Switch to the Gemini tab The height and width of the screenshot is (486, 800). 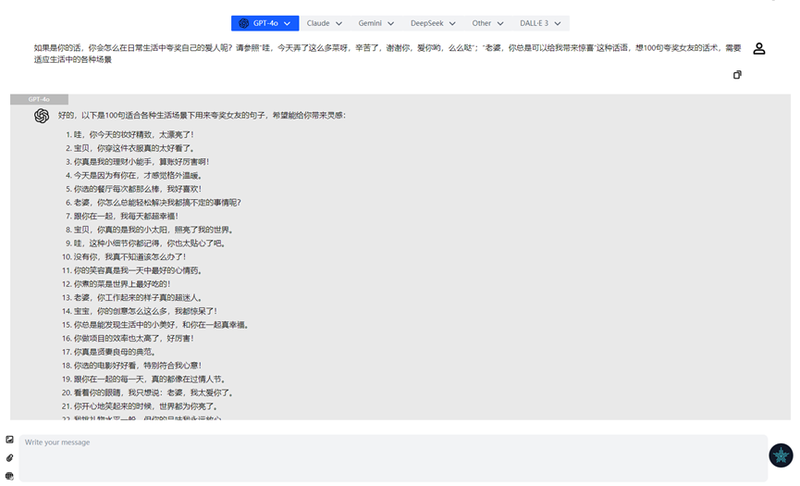(x=370, y=23)
